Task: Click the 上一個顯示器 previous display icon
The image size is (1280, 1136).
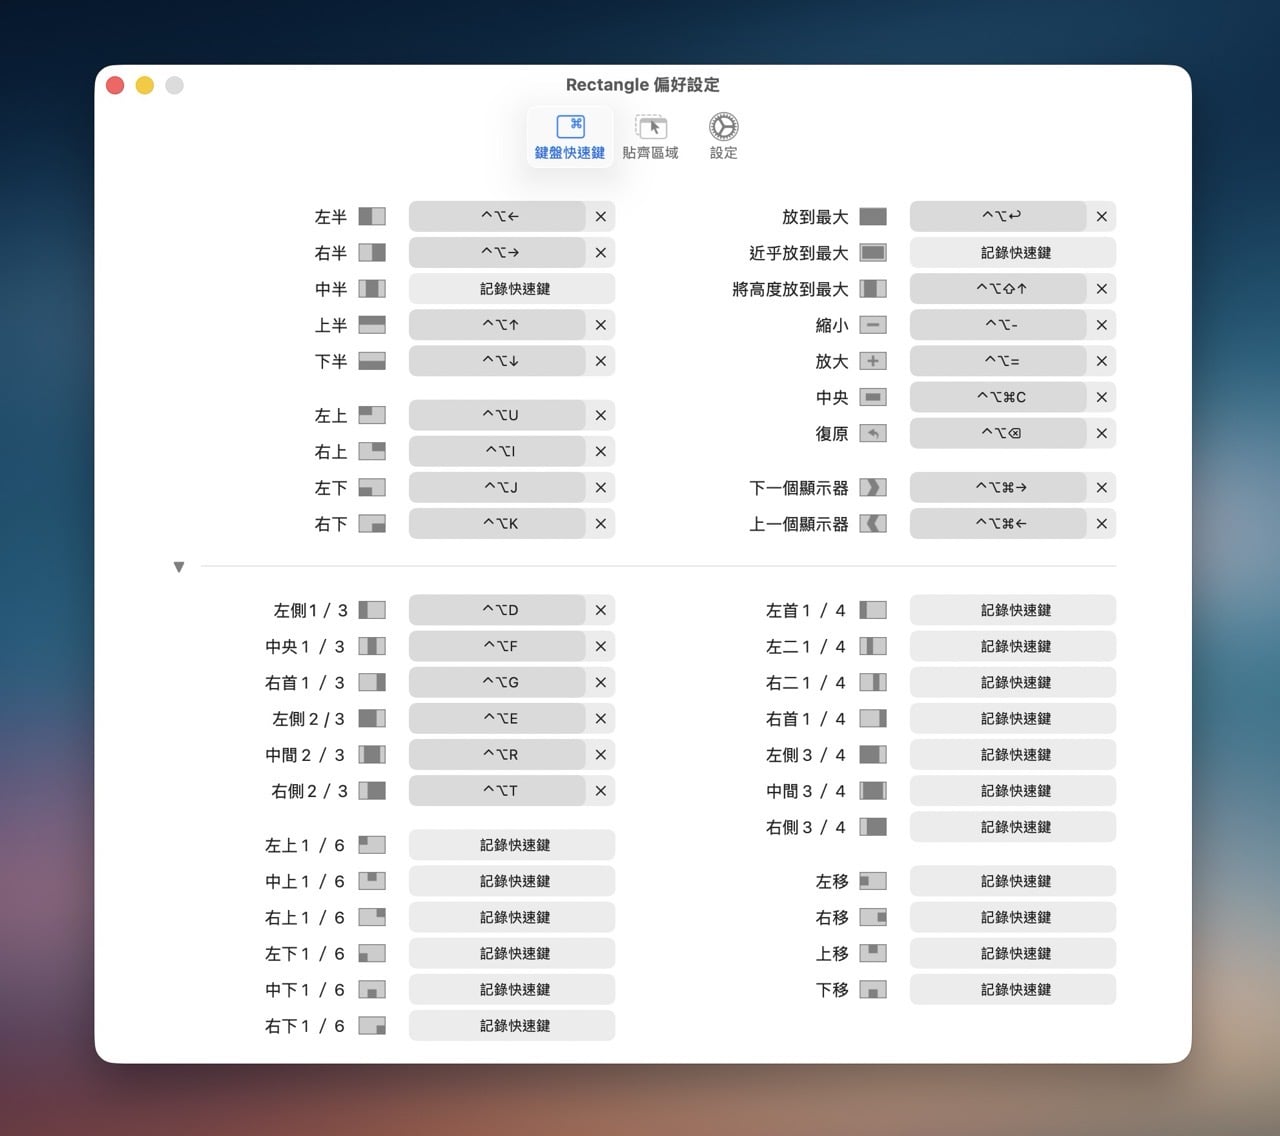Action: tap(873, 524)
